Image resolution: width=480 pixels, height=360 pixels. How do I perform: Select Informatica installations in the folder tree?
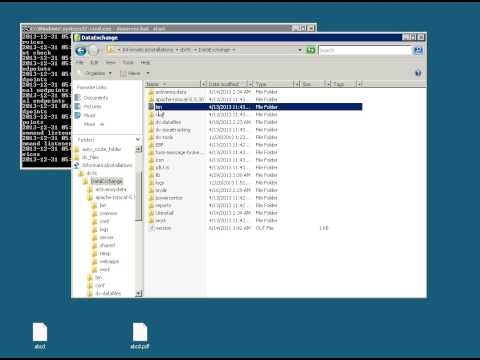coord(107,165)
